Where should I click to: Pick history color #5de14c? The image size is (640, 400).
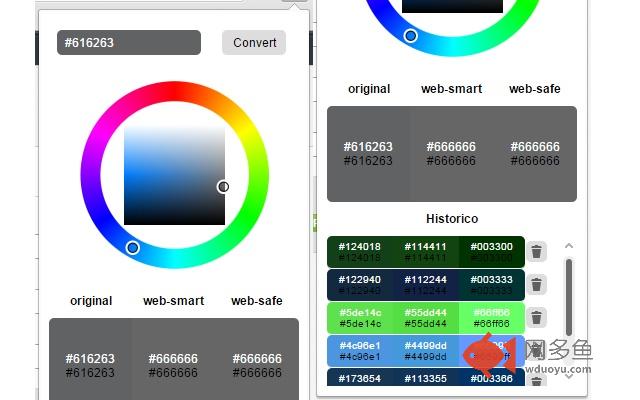pyautogui.click(x=360, y=318)
